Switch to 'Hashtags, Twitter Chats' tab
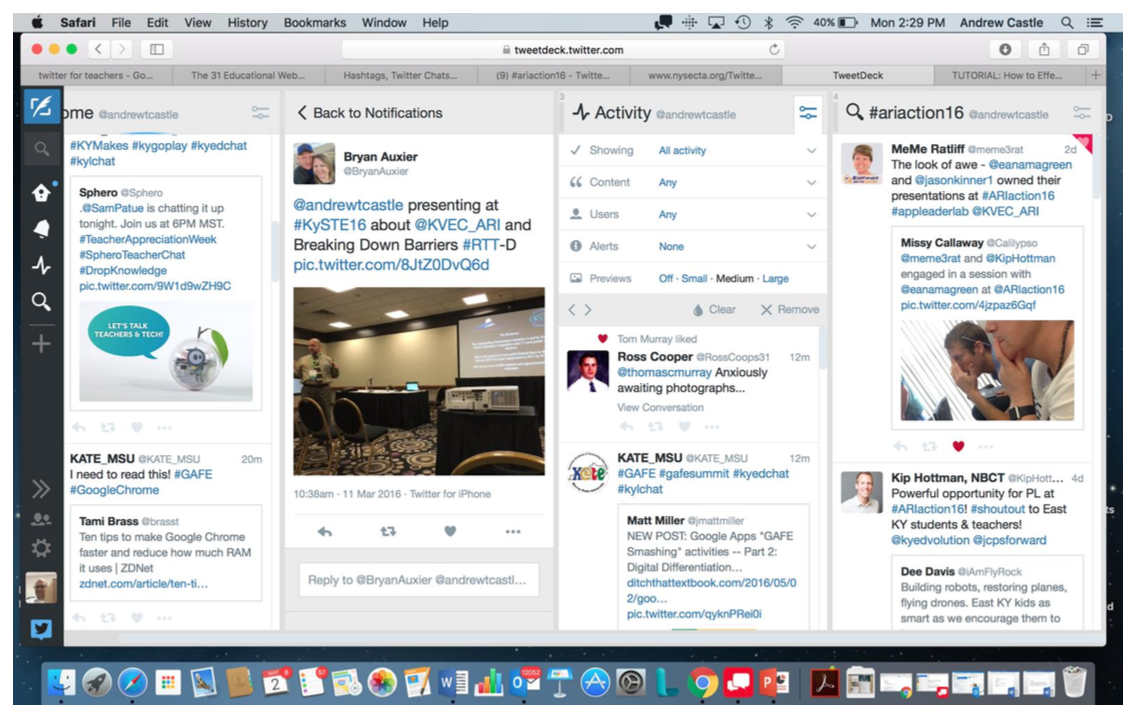Screen dimensions: 1132x715 pos(401,75)
